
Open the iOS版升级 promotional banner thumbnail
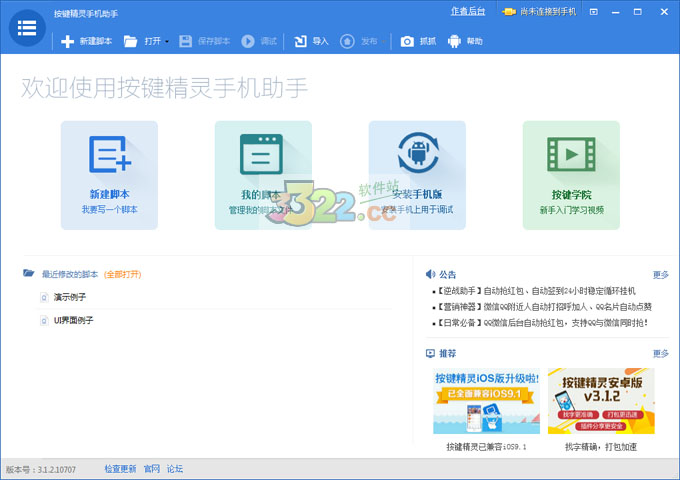tap(485, 401)
